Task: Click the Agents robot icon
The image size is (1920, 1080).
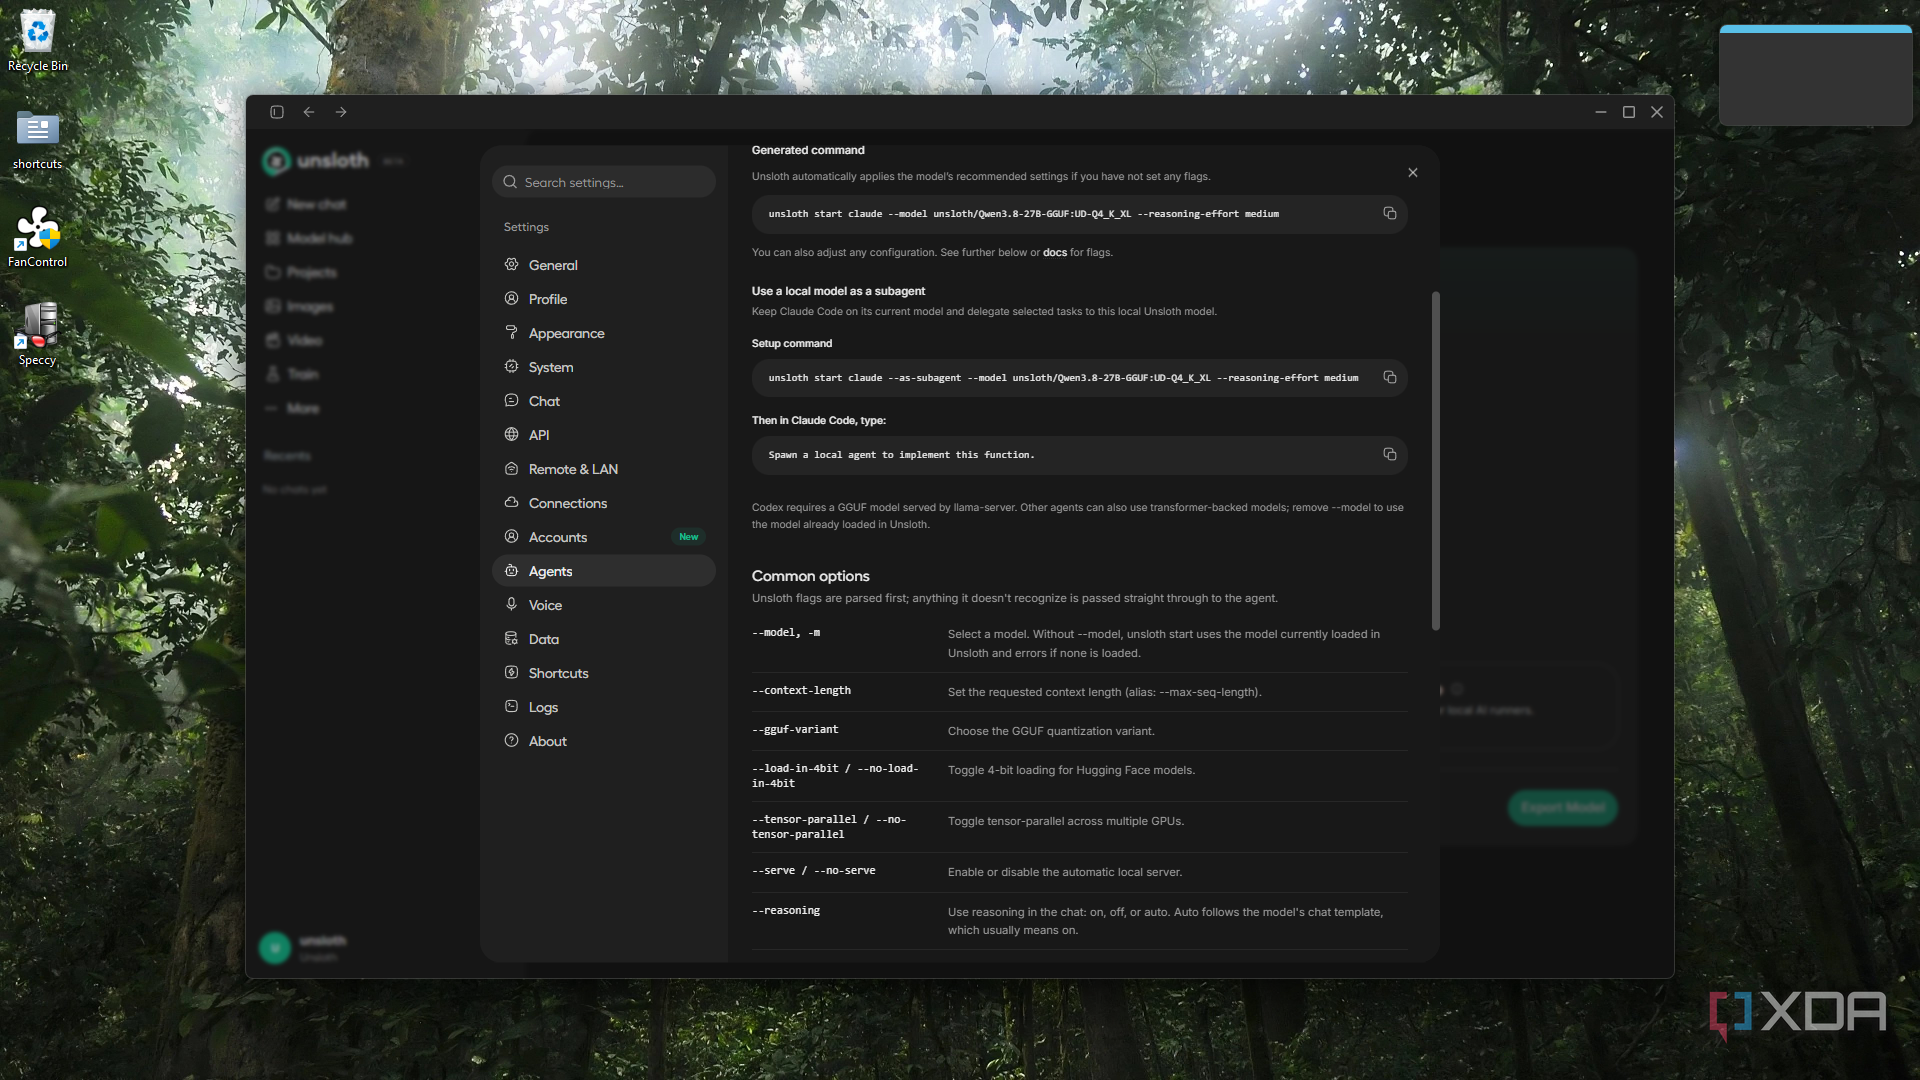Action: pyautogui.click(x=511, y=570)
